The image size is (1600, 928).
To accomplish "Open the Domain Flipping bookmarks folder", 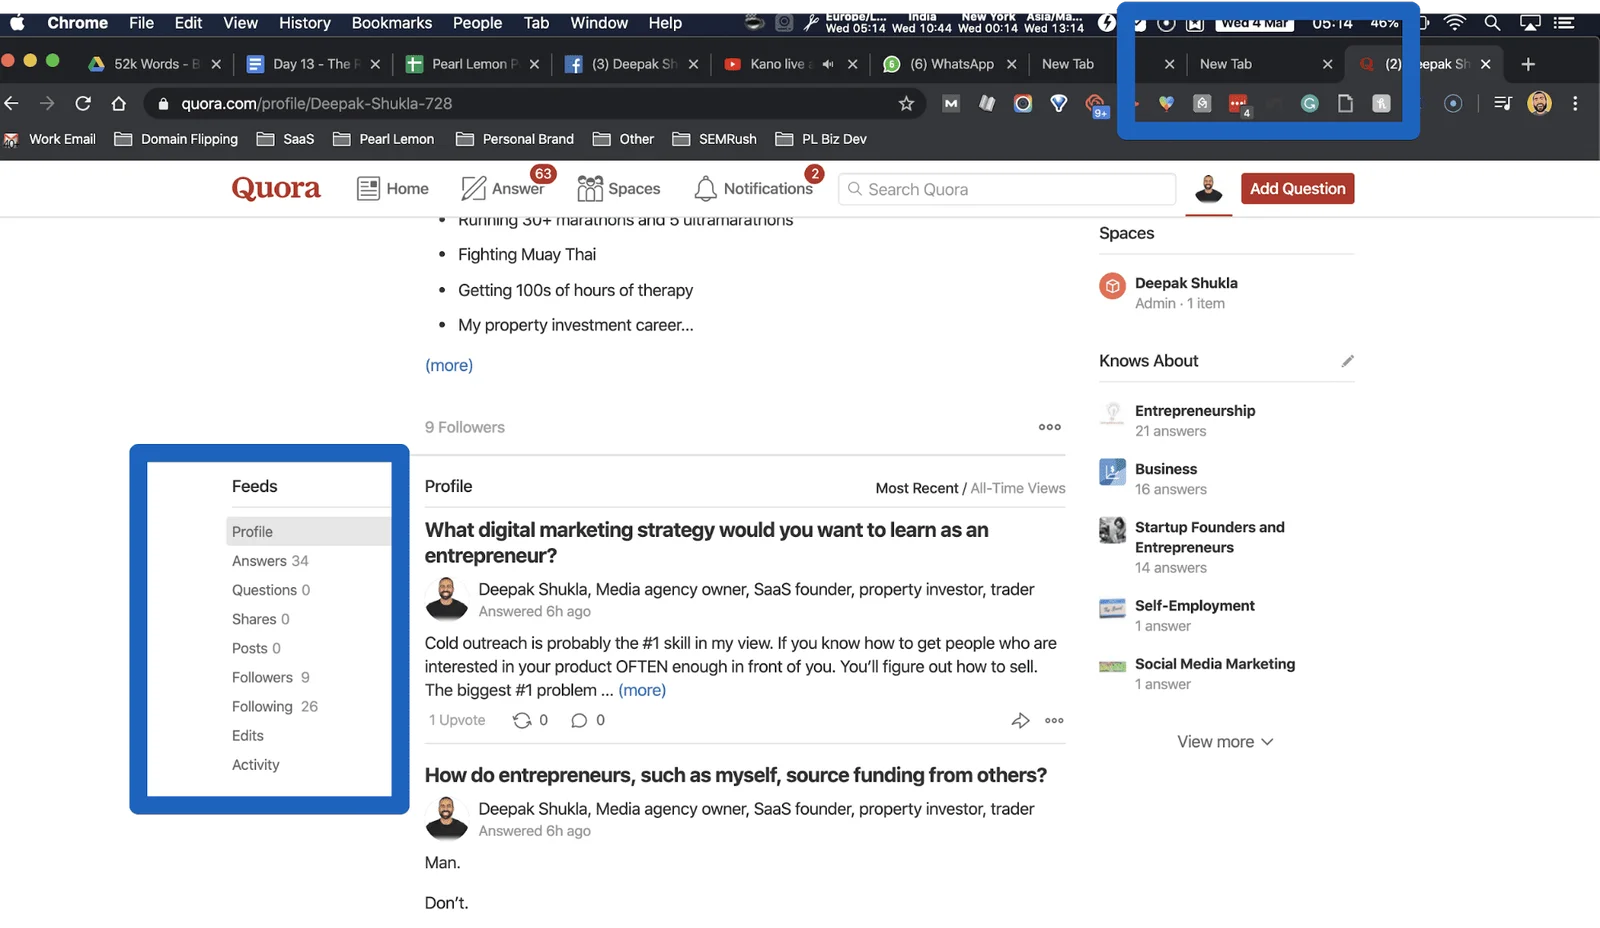I will pos(176,139).
